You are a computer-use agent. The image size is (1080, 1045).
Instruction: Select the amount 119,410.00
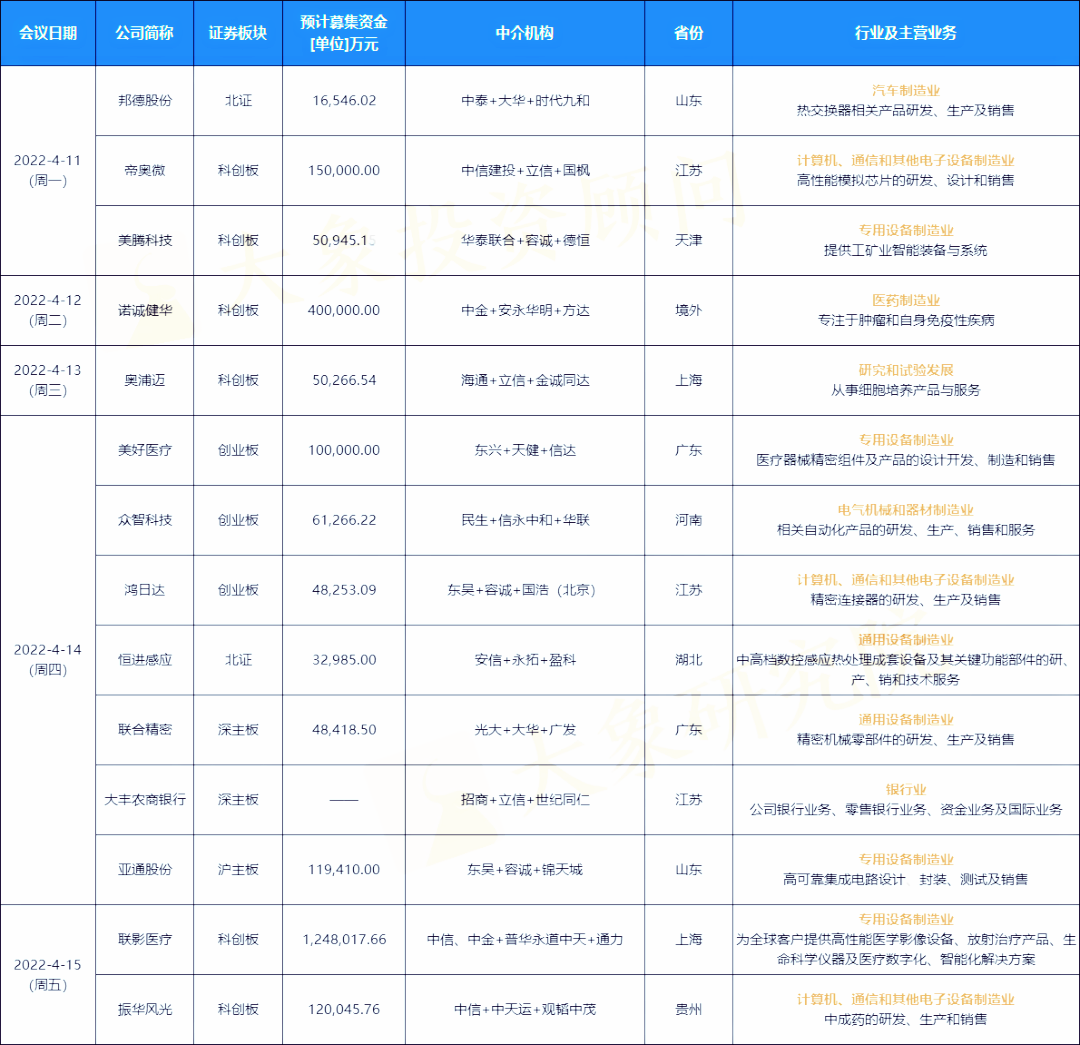click(x=344, y=869)
